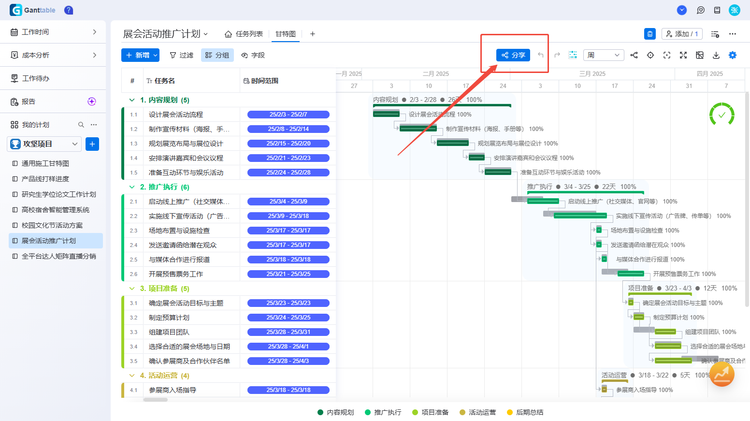The height and width of the screenshot is (421, 750).
Task: Open the 通用施工甘特图 plan
Action: pyautogui.click(x=55, y=163)
